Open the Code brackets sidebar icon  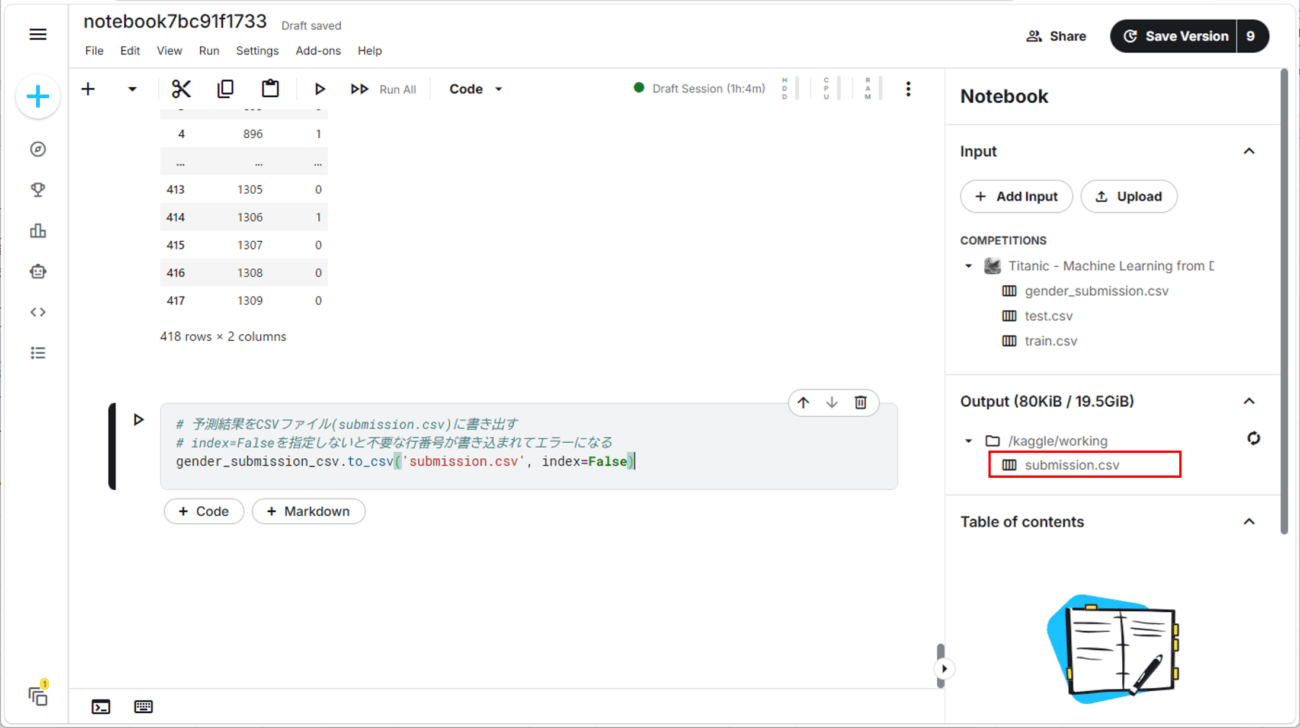click(x=38, y=312)
